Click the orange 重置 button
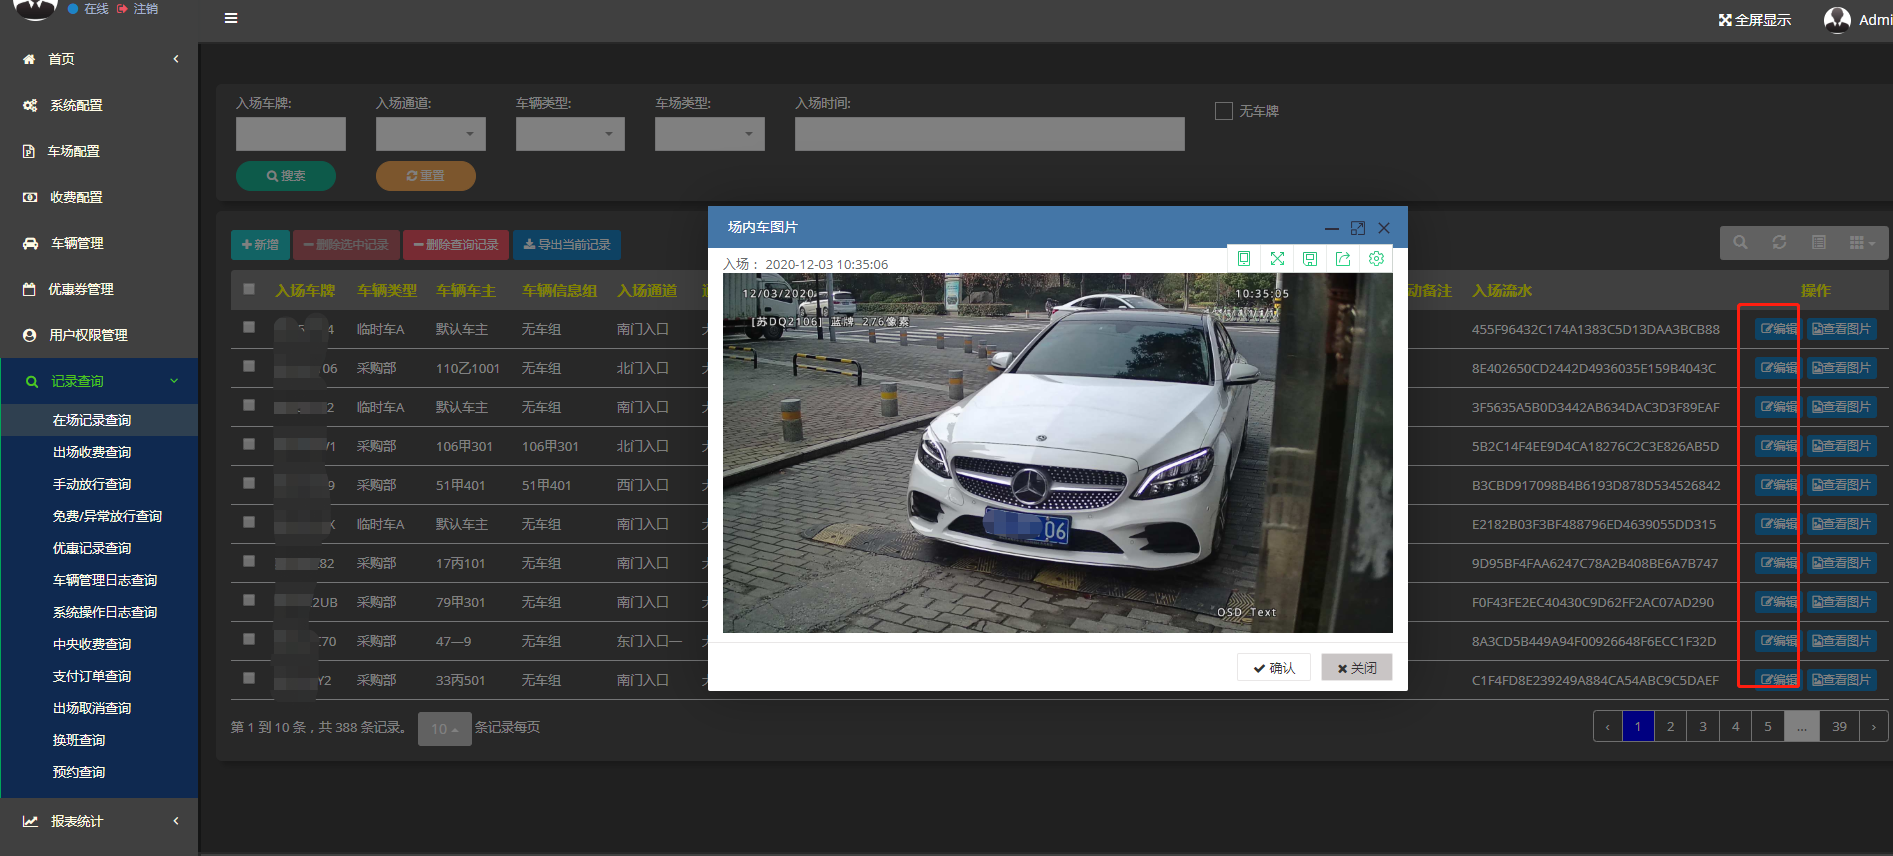This screenshot has width=1893, height=856. [x=426, y=176]
